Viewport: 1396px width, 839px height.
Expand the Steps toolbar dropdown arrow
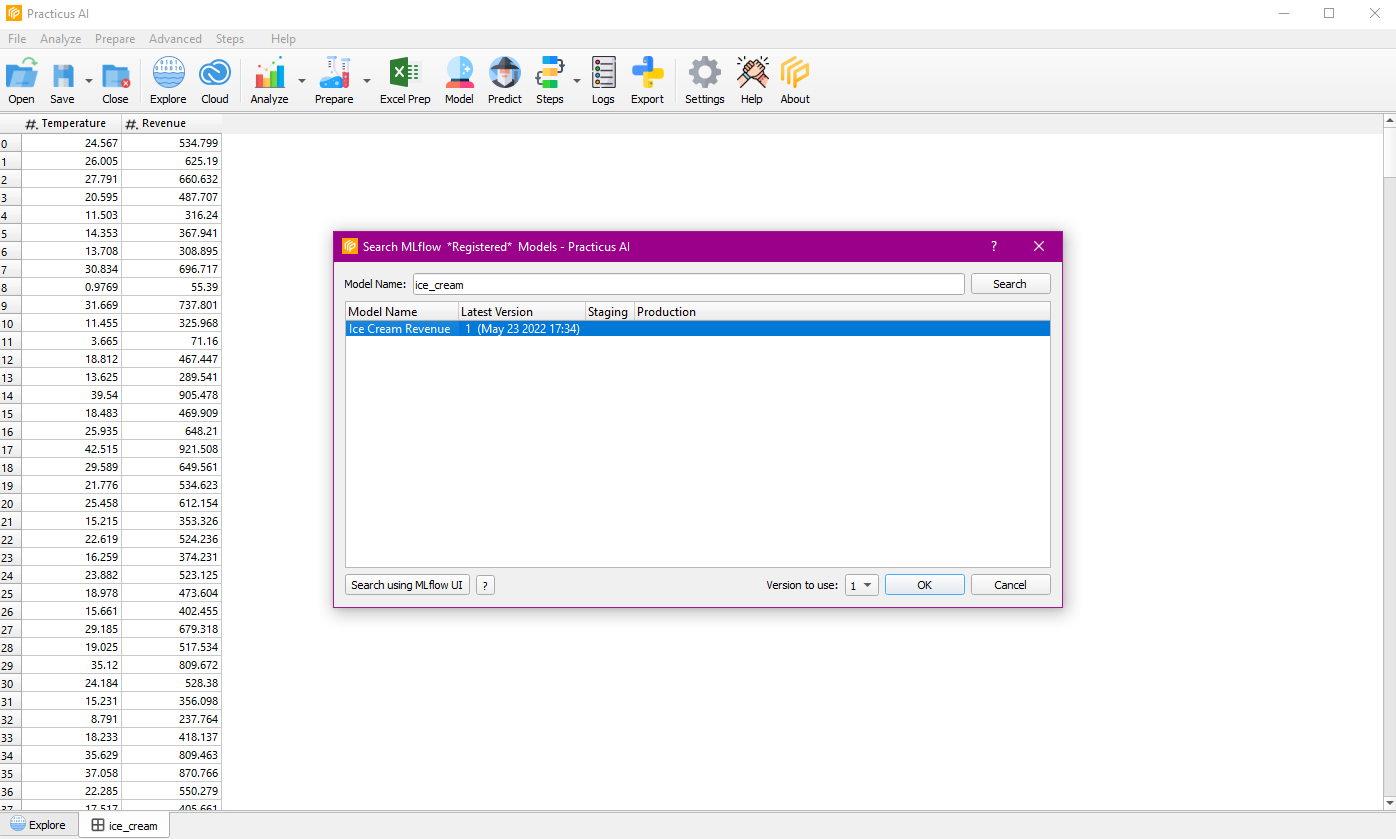(577, 81)
